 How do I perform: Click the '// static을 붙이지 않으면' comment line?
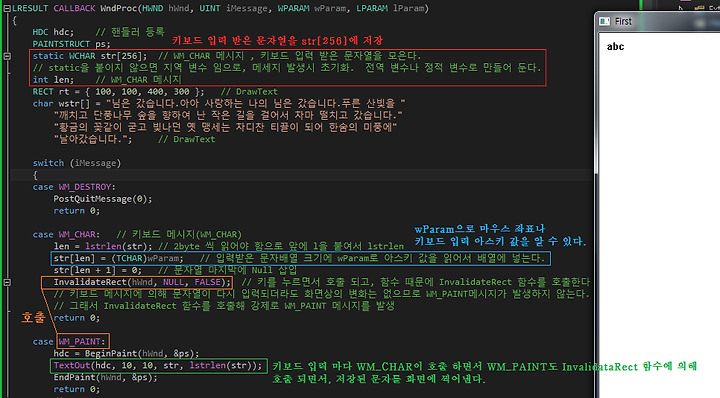click(287, 68)
